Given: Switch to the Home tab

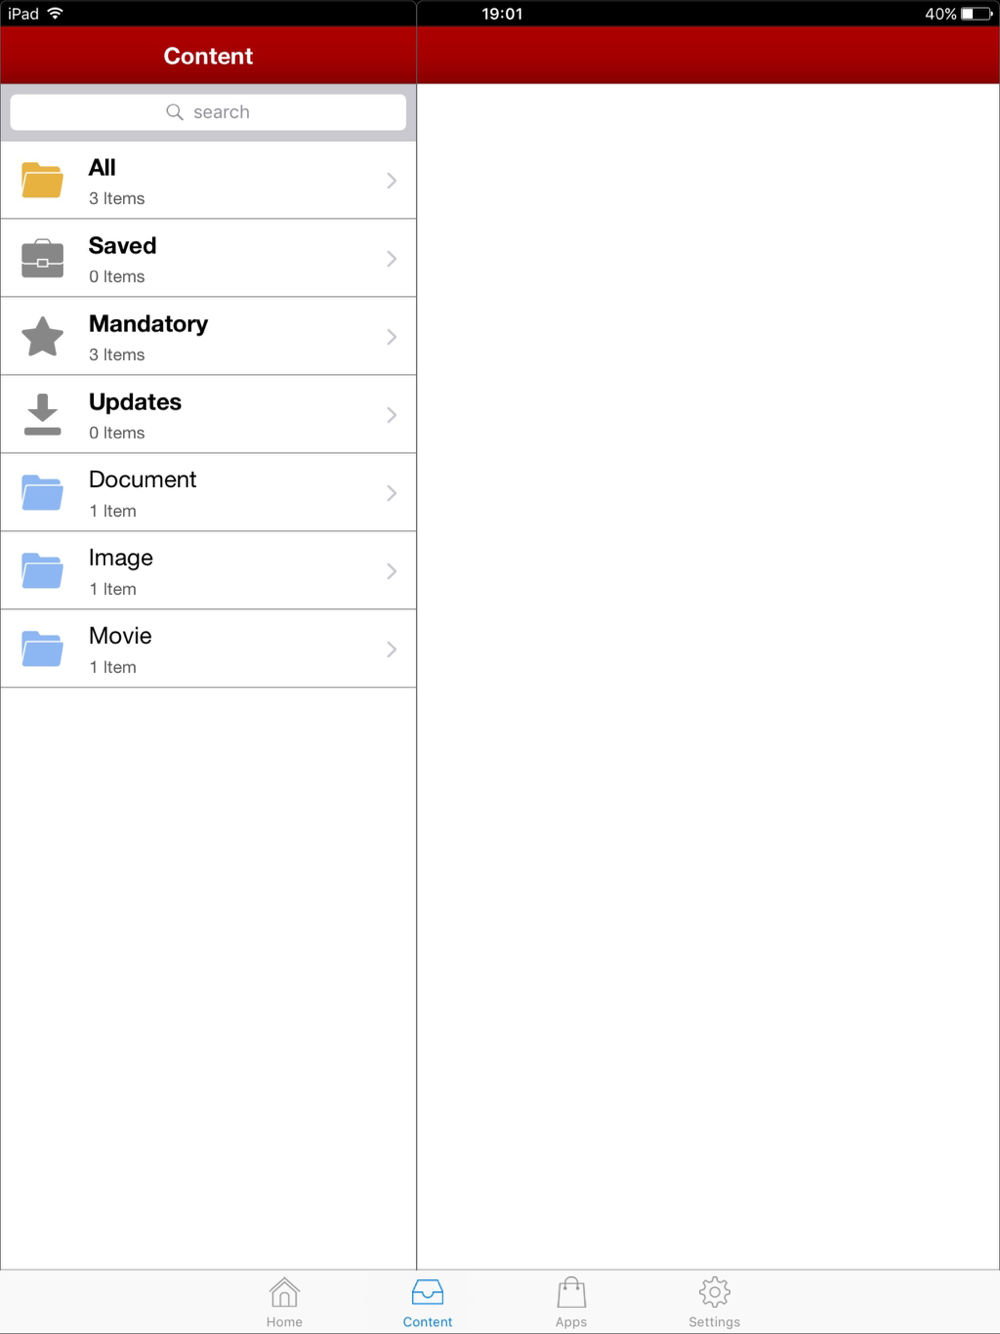Looking at the screenshot, I should [x=284, y=1302].
